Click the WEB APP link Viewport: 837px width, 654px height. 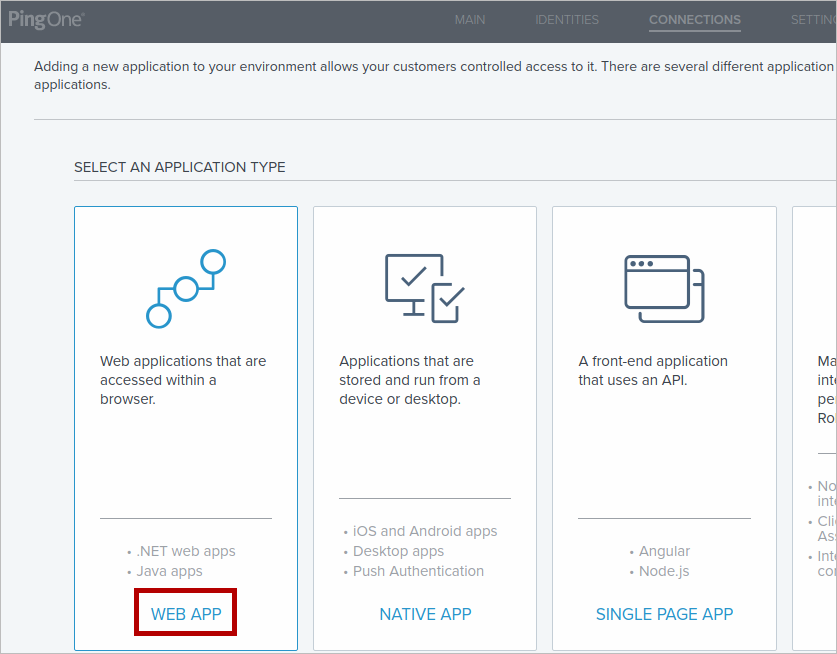point(186,614)
